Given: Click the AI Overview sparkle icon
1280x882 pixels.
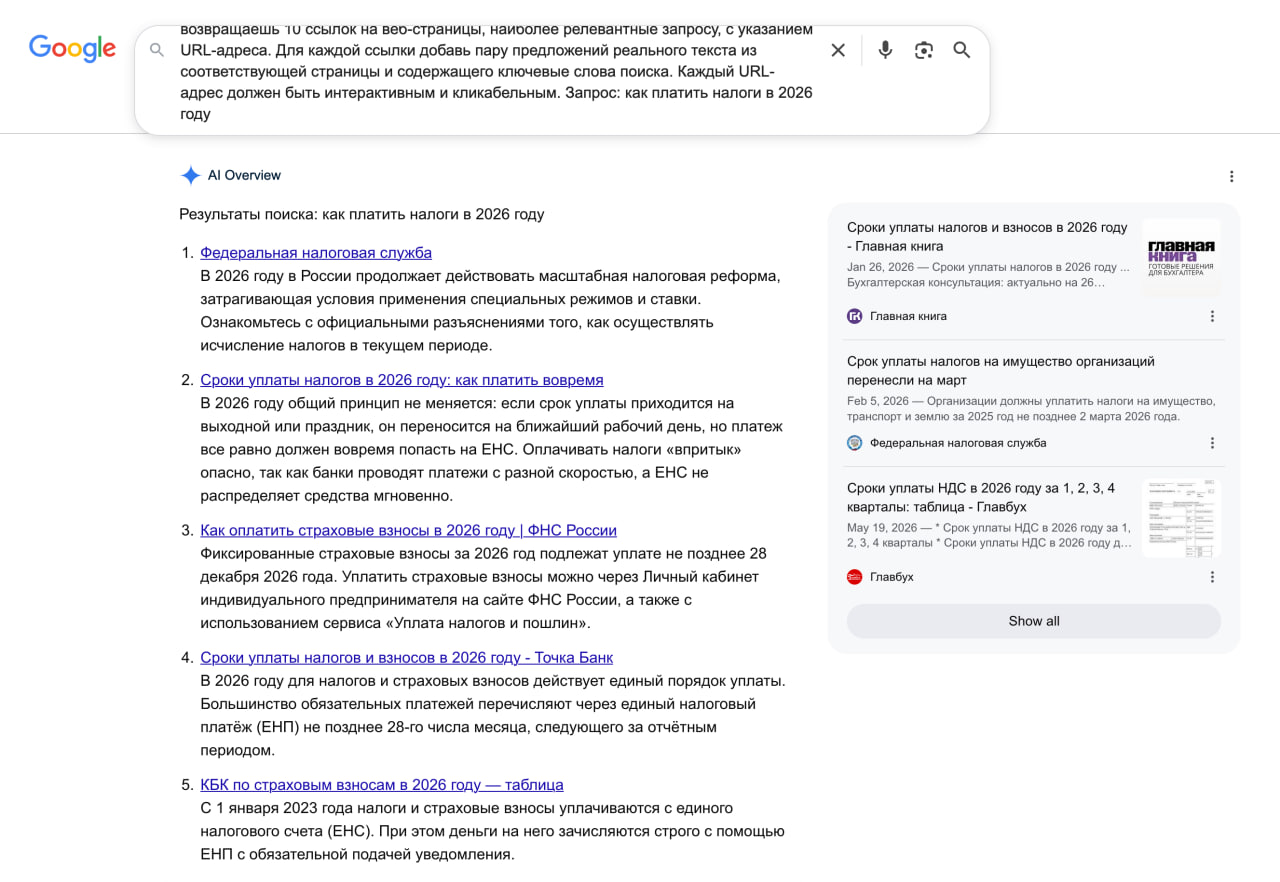Looking at the screenshot, I should click(x=191, y=175).
